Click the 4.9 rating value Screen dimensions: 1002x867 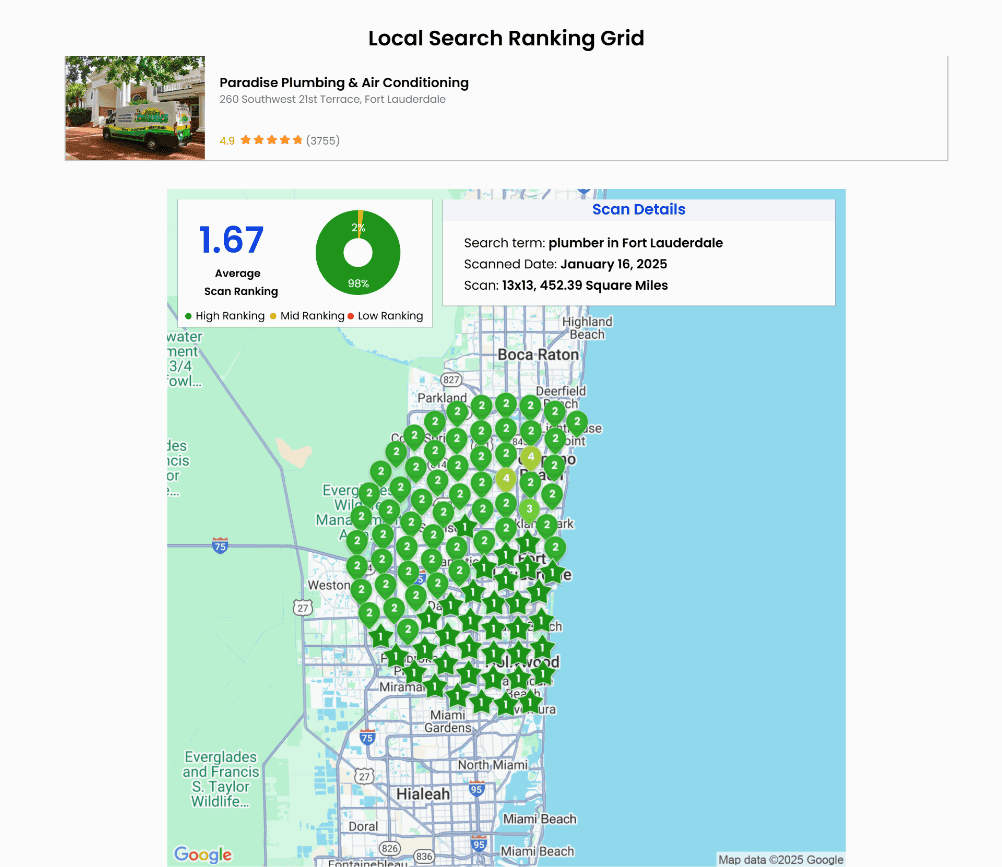(227, 141)
